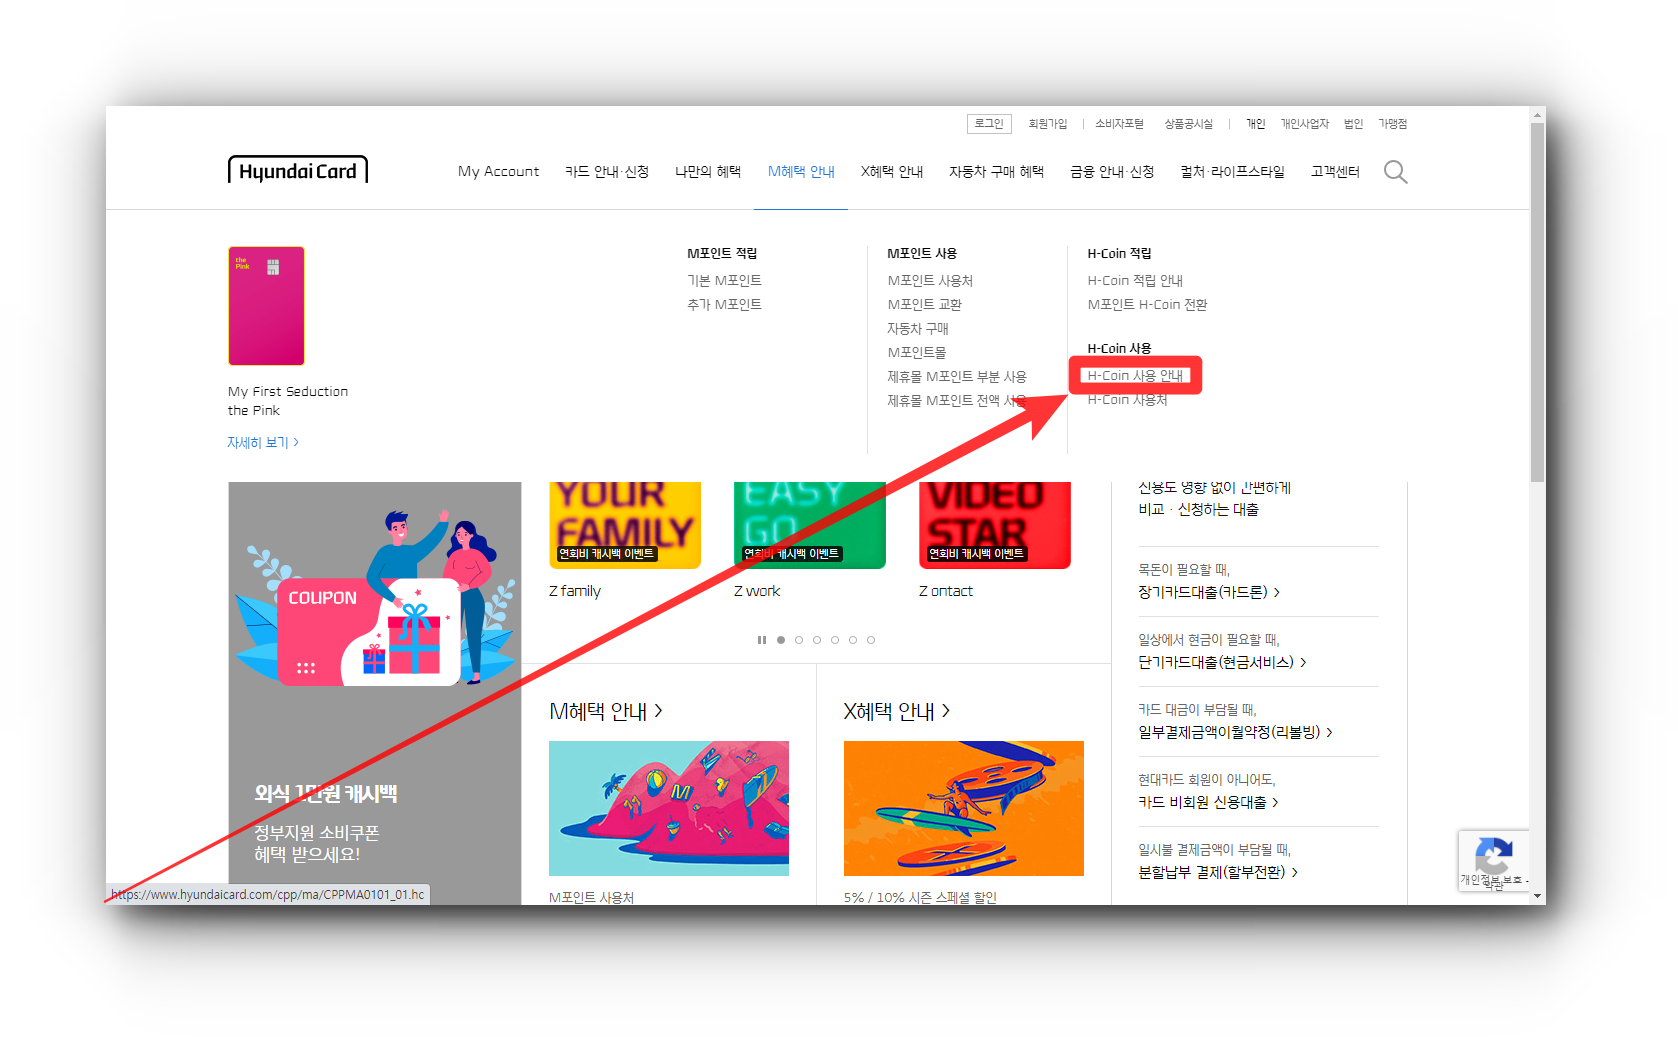Screen dimensions: 1678x1037
Task: Select M포인트 교환 submenu item
Action: tap(924, 305)
